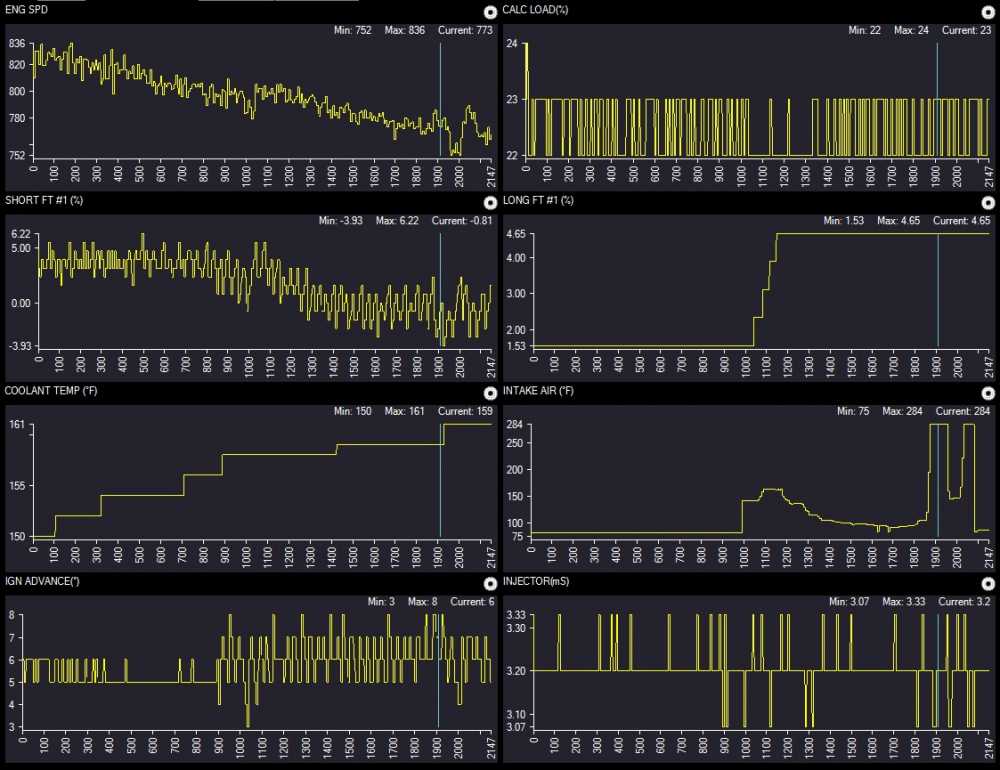Click the cursor line in ENG SPD graph
The height and width of the screenshot is (770, 1000).
tap(440, 100)
